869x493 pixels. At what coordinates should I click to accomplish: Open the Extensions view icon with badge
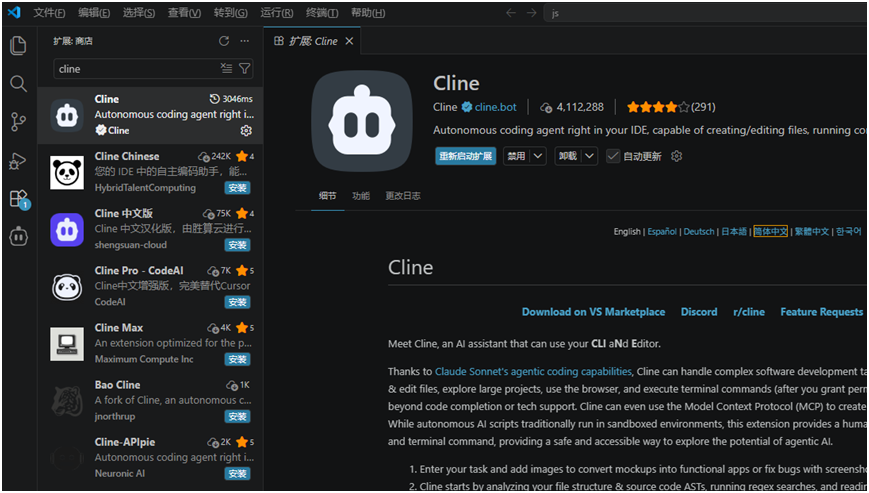(x=19, y=199)
